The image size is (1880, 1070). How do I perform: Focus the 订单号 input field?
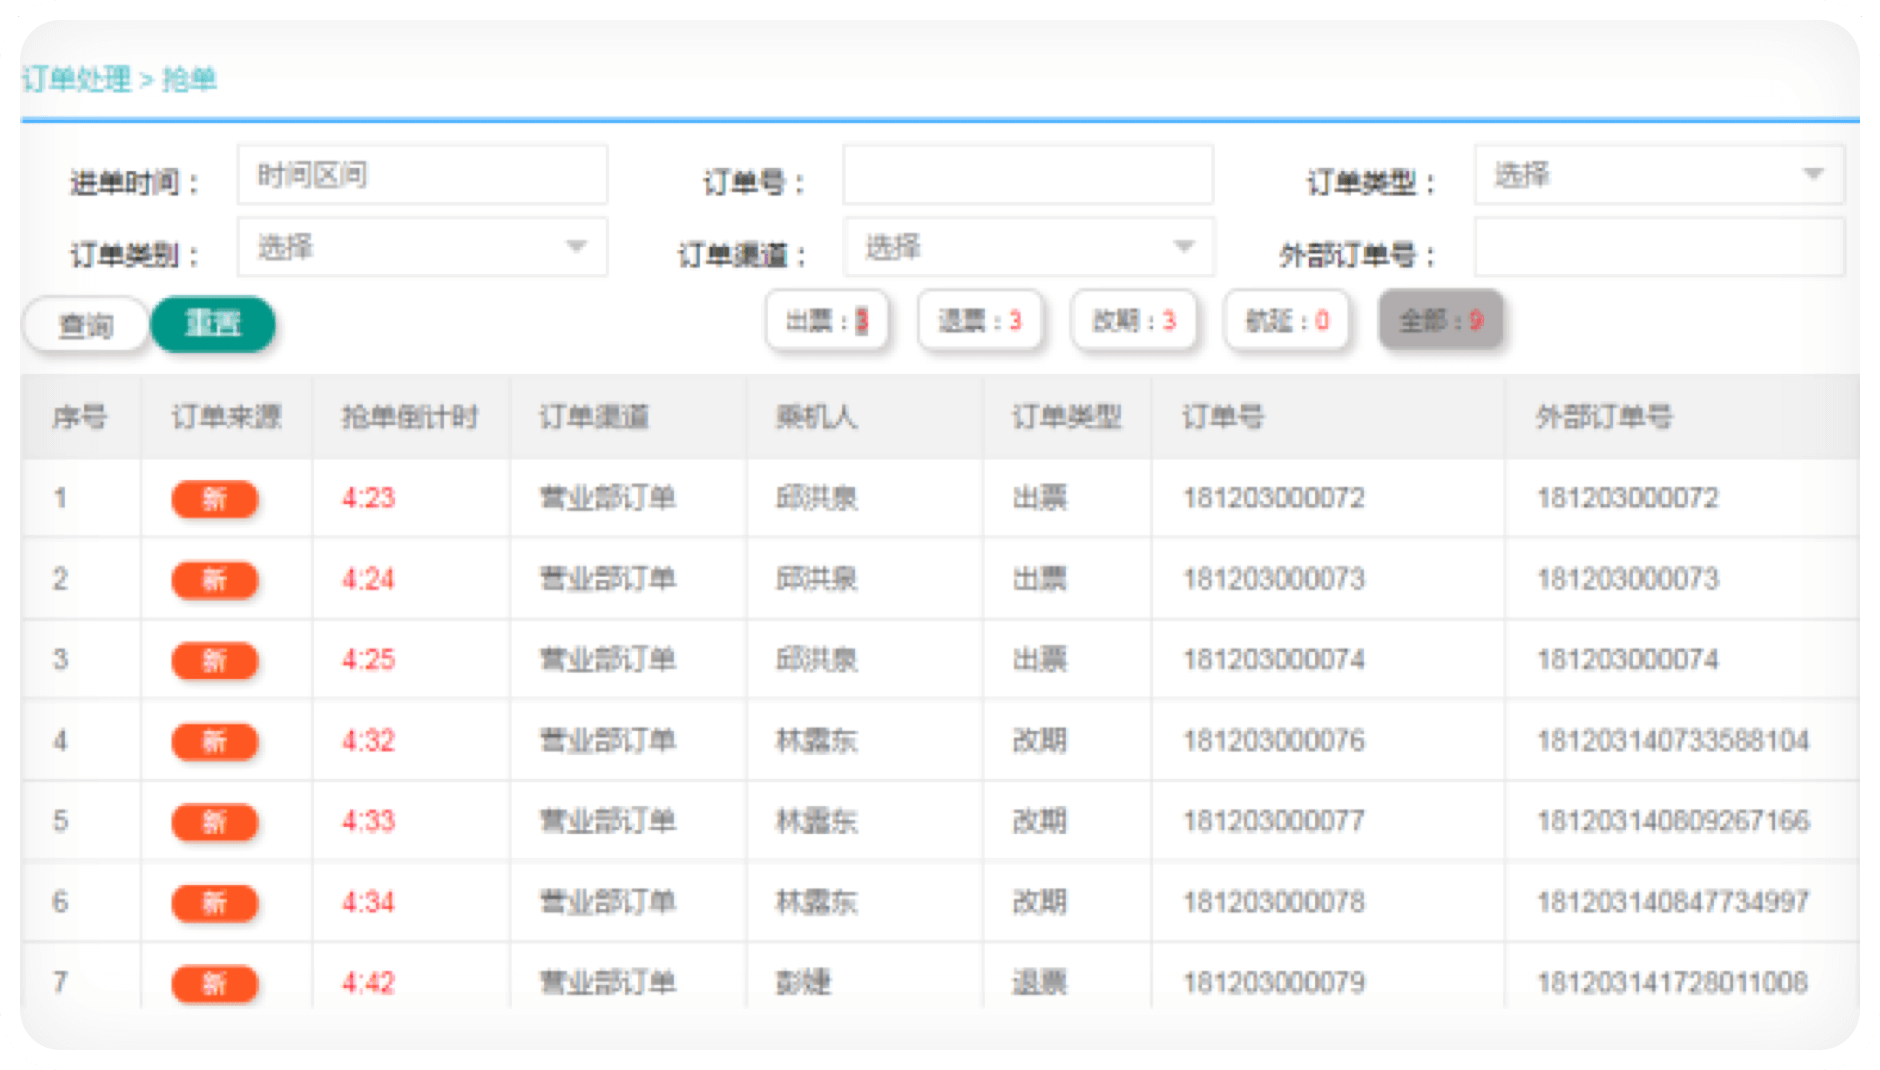(x=1028, y=176)
